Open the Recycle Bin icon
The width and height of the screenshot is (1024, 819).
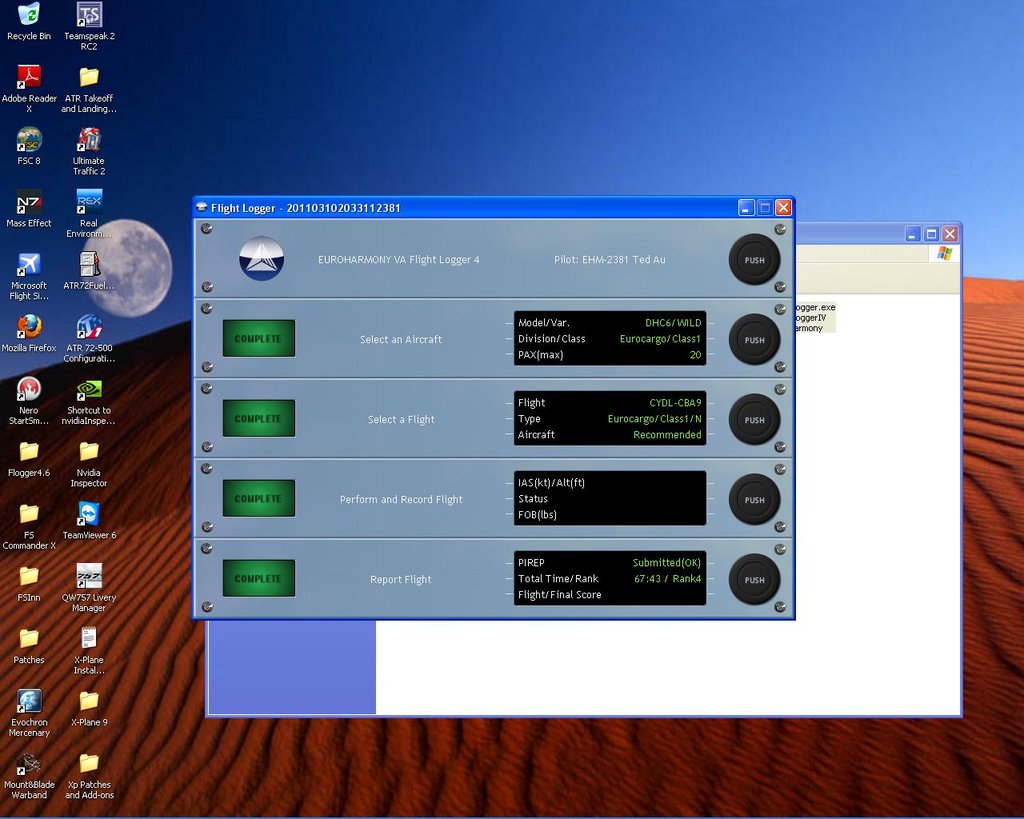(29, 16)
